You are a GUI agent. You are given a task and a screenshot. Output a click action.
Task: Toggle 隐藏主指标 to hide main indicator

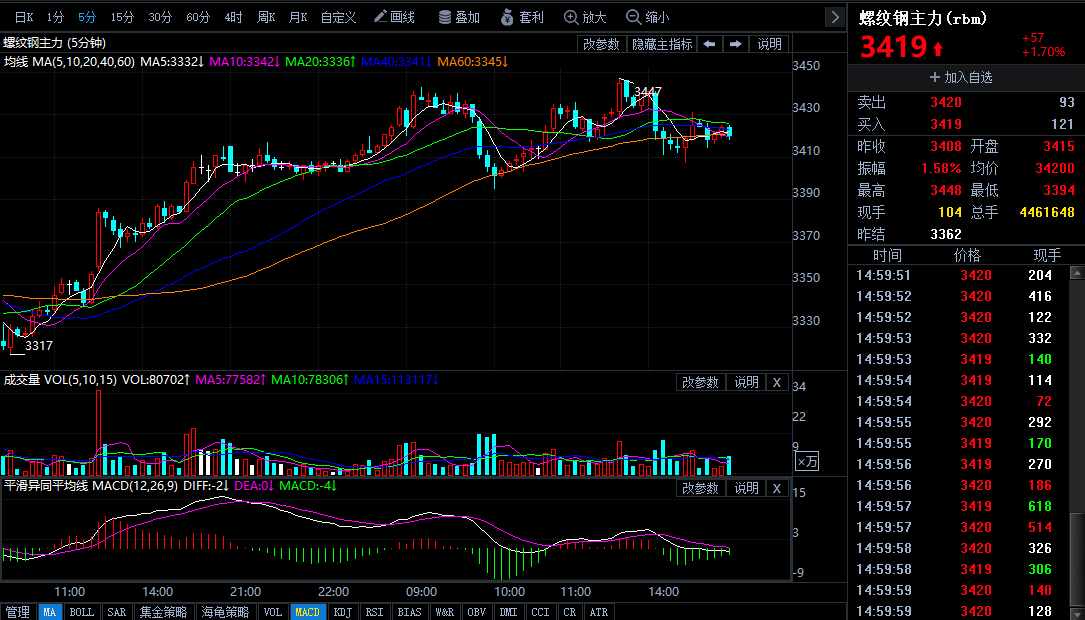tap(661, 44)
